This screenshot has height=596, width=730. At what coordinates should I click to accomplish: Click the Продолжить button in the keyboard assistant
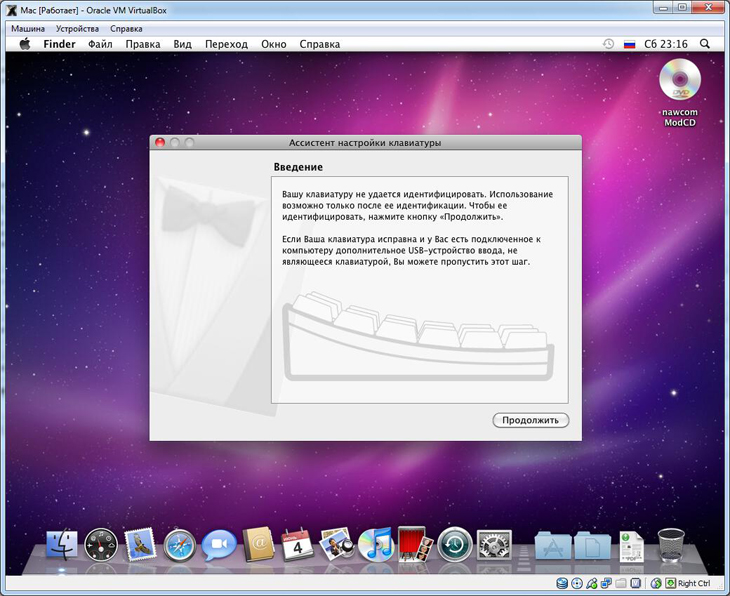(x=530, y=420)
